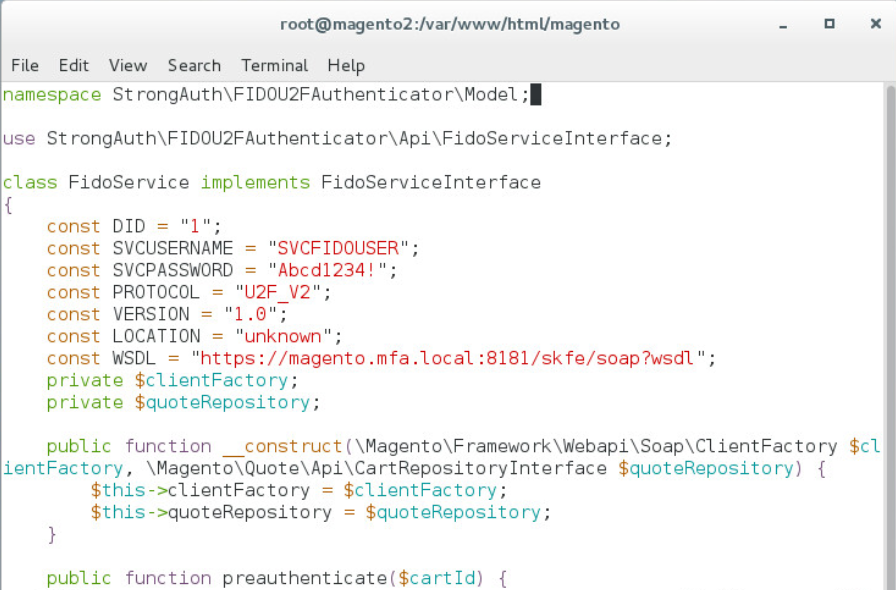
Task: Click the class name 'FidoService'
Action: pos(129,182)
